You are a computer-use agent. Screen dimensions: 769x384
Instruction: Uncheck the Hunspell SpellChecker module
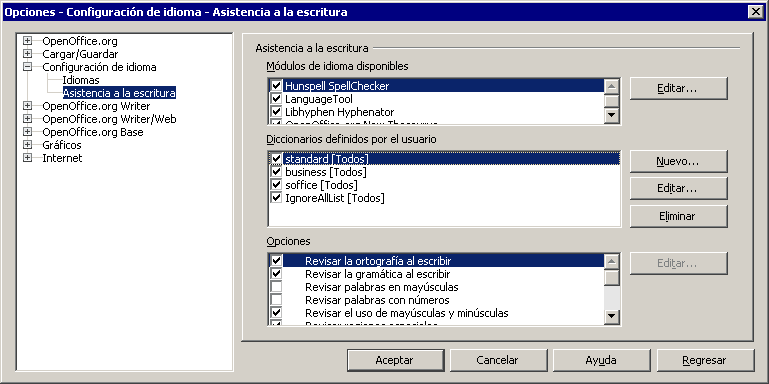point(277,86)
